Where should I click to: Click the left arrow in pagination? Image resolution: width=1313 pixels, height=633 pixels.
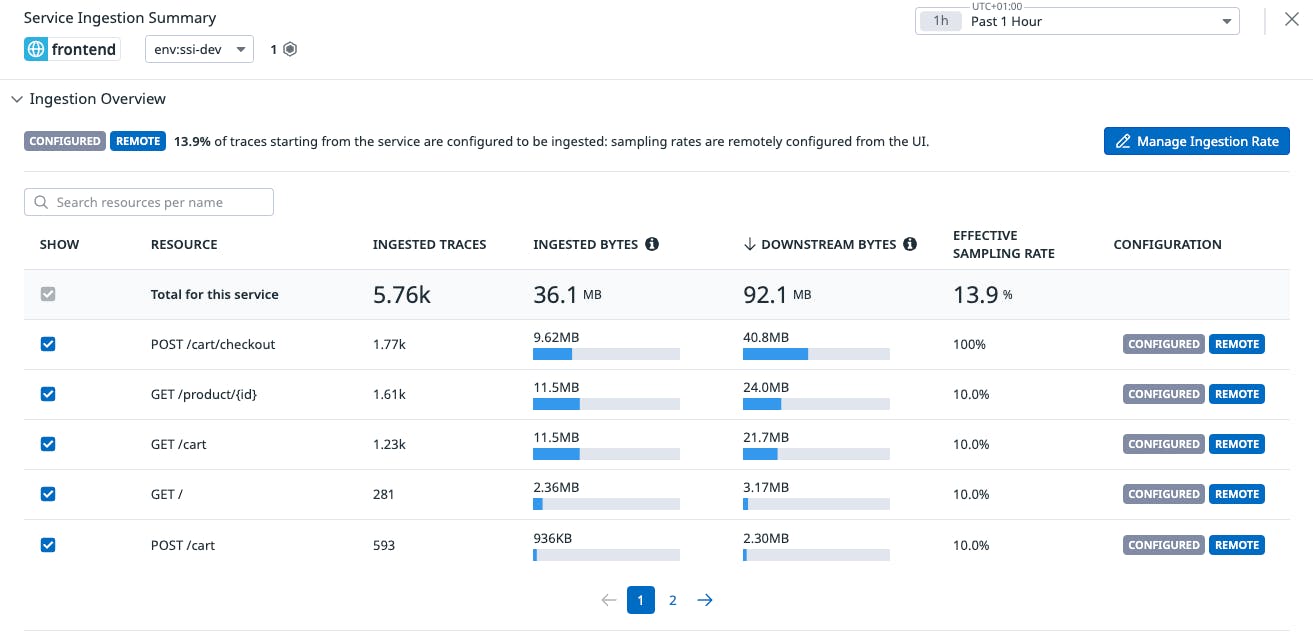click(x=608, y=600)
